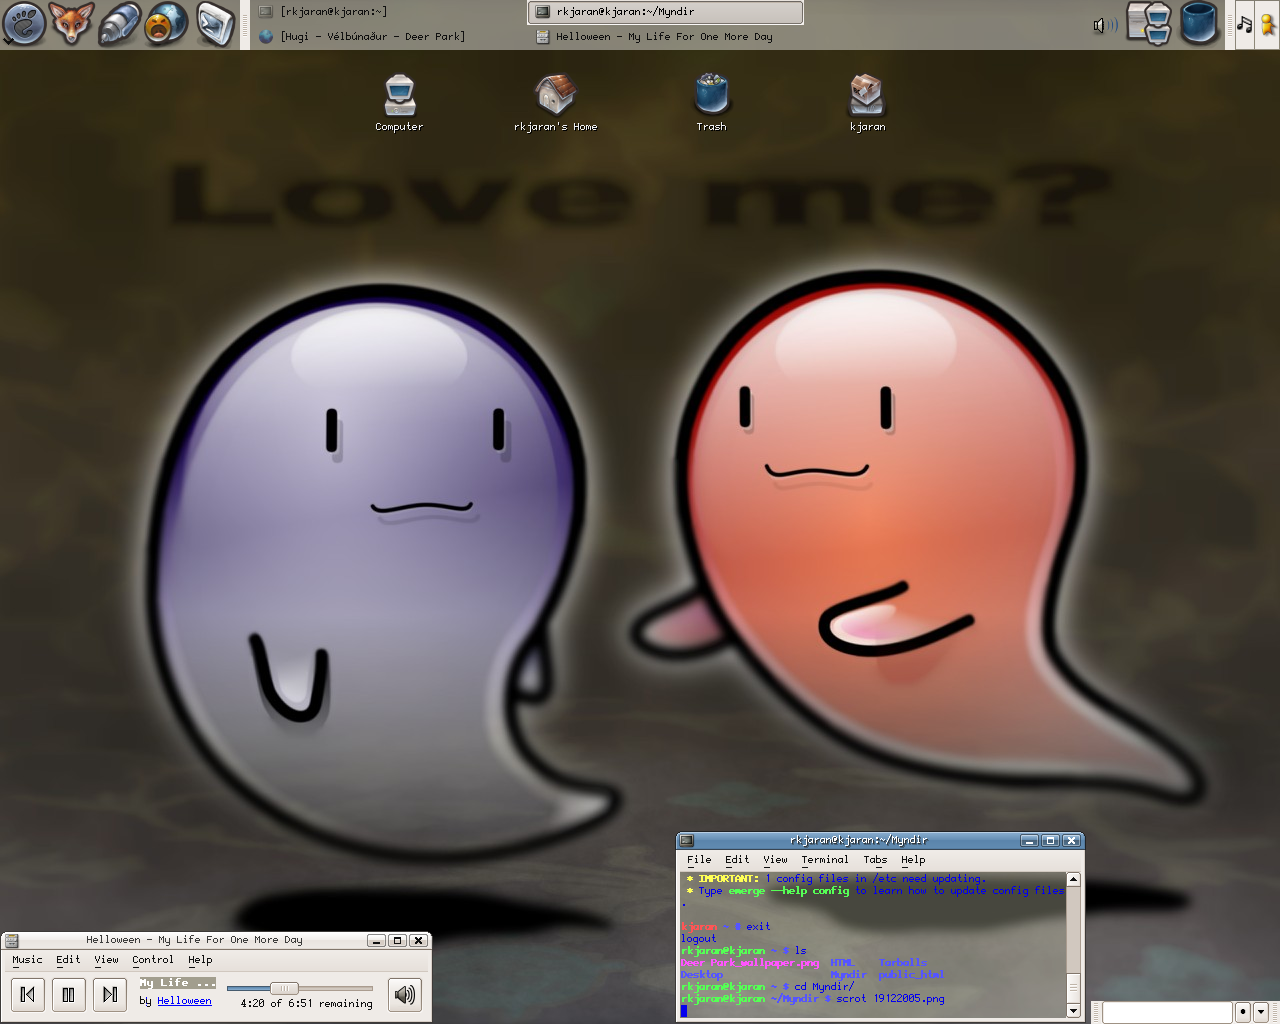Skip to the next track
1280x1024 pixels.
110,994
